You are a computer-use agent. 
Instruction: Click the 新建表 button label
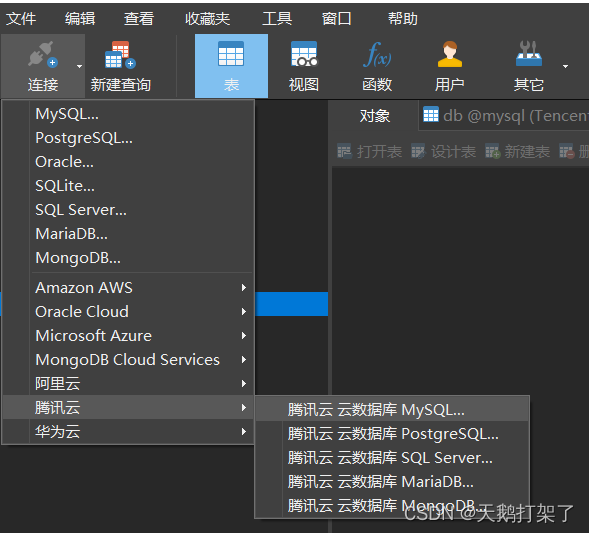(527, 152)
